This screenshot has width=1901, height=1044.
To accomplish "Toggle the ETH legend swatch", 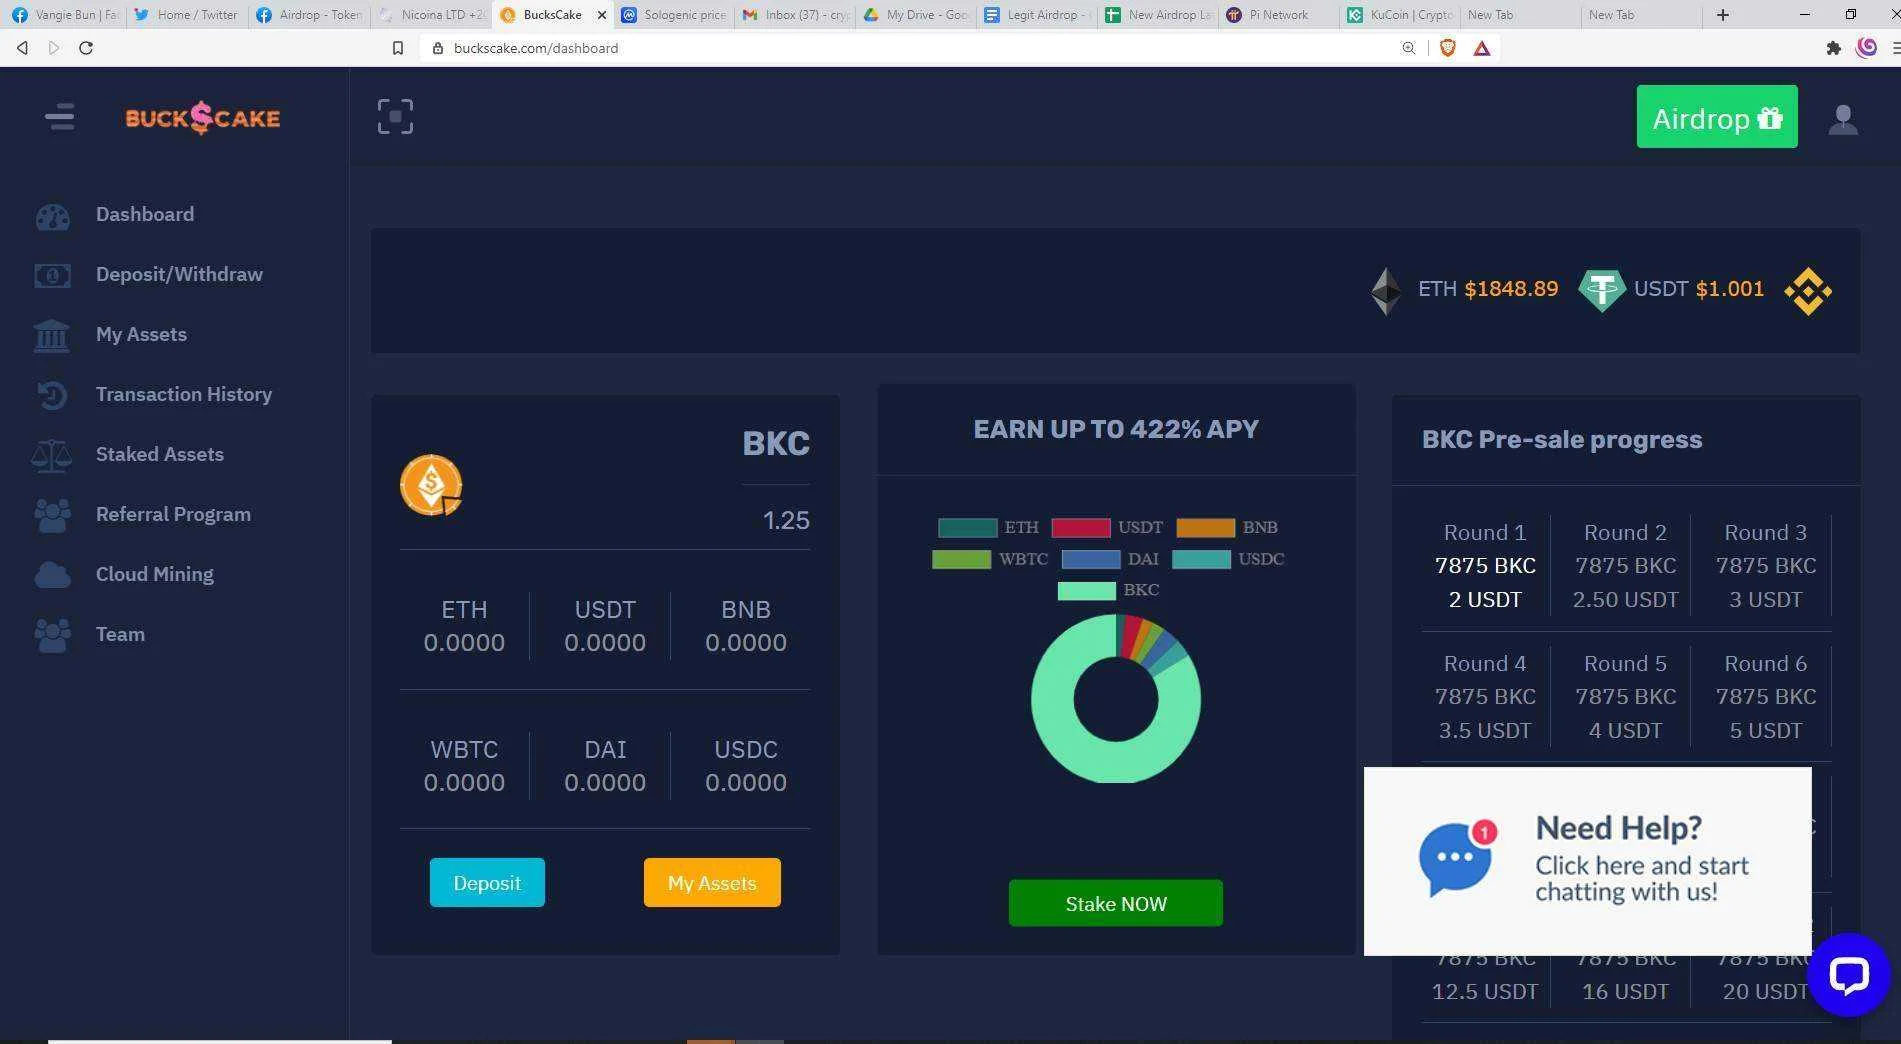I will [967, 528].
